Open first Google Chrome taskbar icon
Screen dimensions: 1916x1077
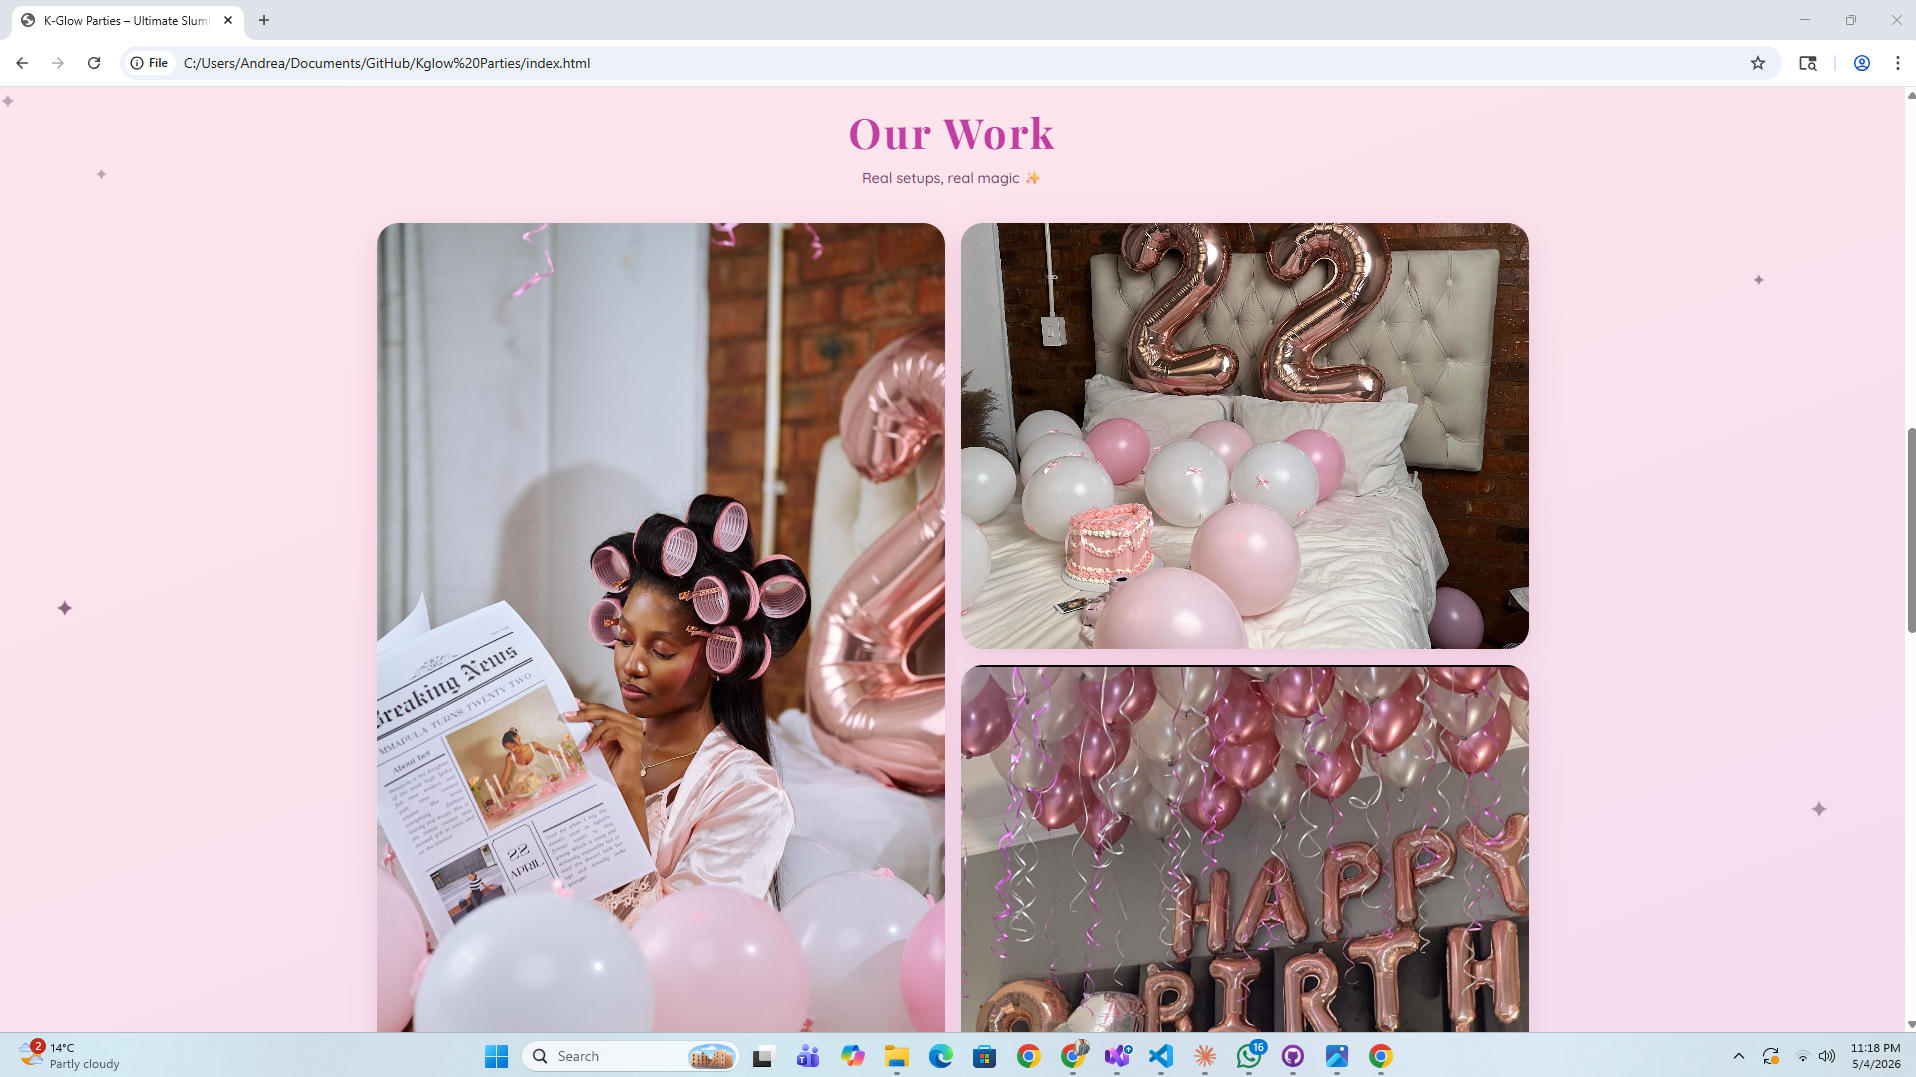tap(1029, 1056)
